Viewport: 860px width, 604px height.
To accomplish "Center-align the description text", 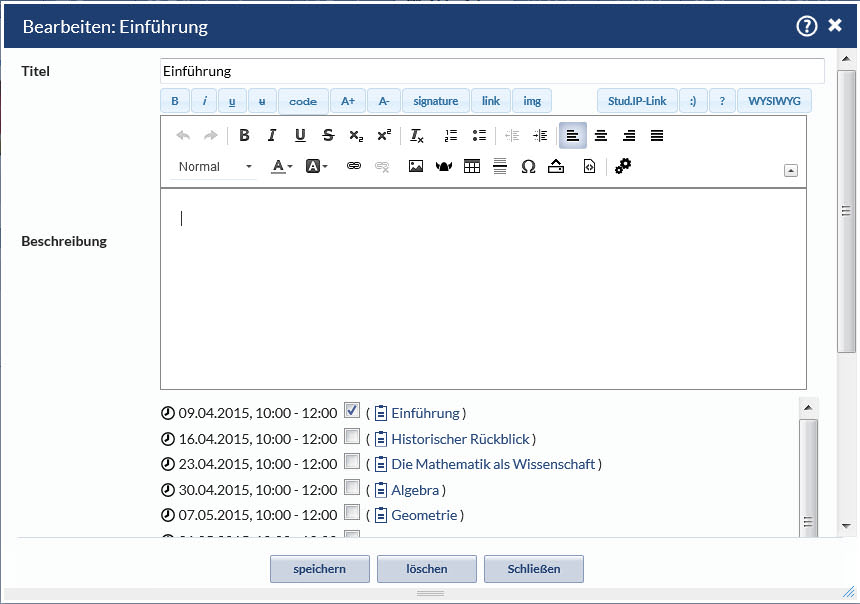I will pyautogui.click(x=601, y=136).
